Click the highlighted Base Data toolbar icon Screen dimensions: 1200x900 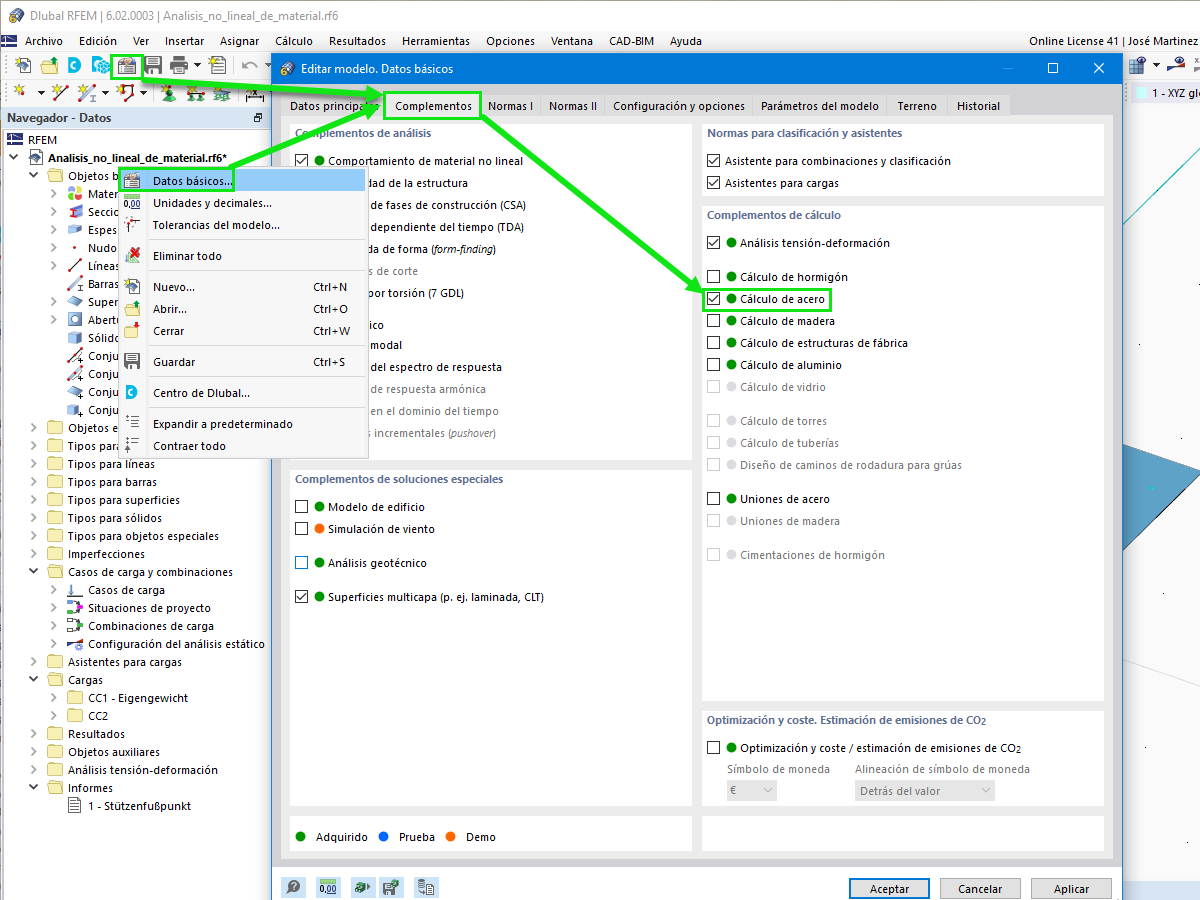click(127, 66)
